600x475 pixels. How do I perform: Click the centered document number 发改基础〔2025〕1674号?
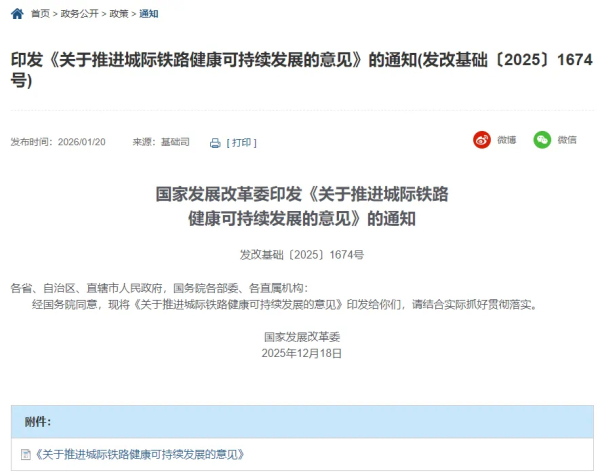click(302, 255)
